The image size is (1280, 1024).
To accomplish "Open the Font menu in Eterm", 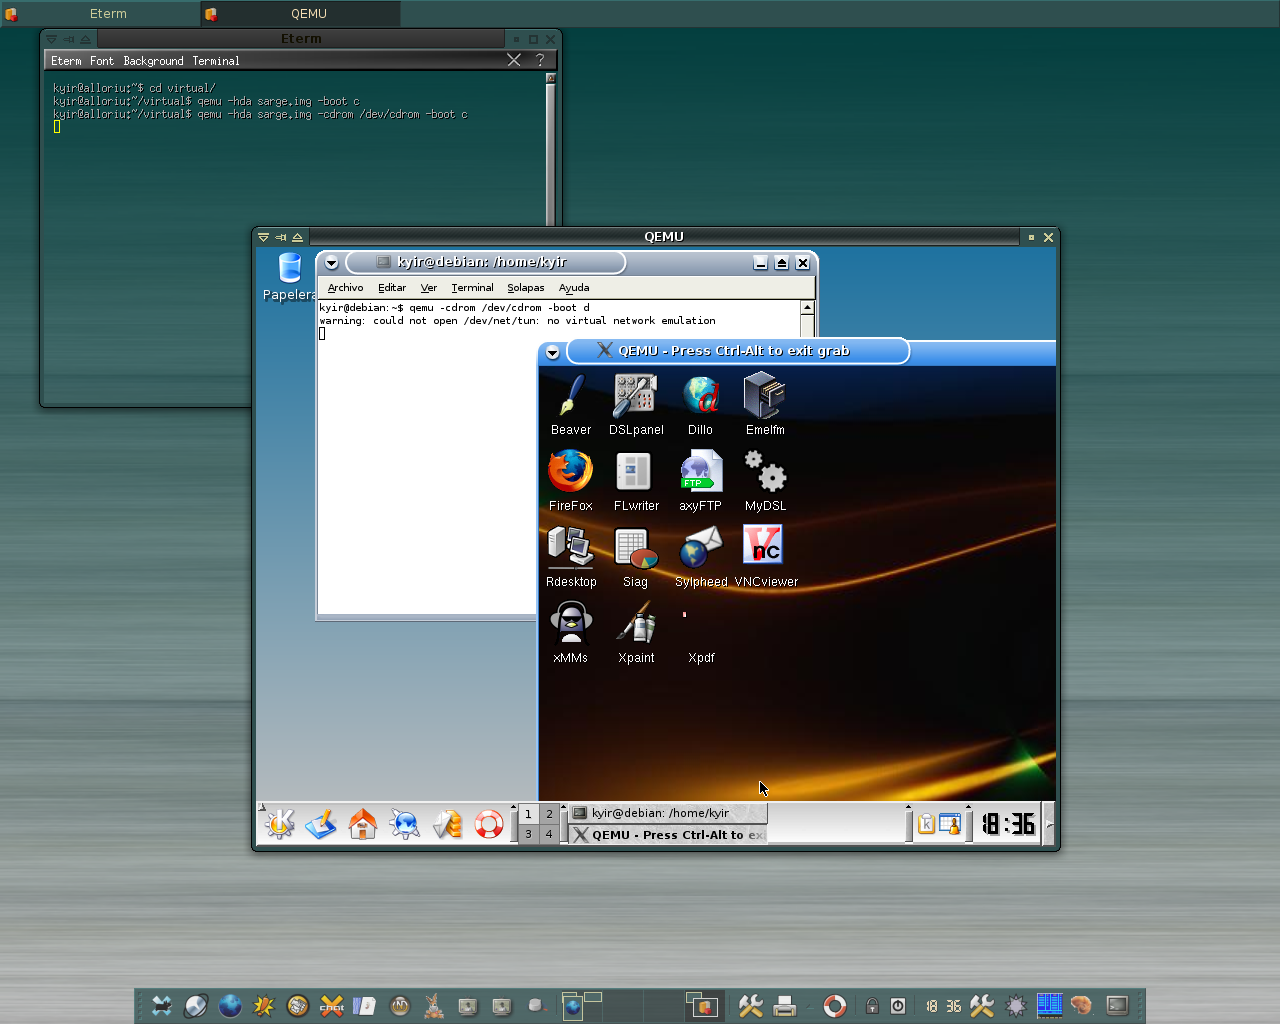I will (102, 61).
